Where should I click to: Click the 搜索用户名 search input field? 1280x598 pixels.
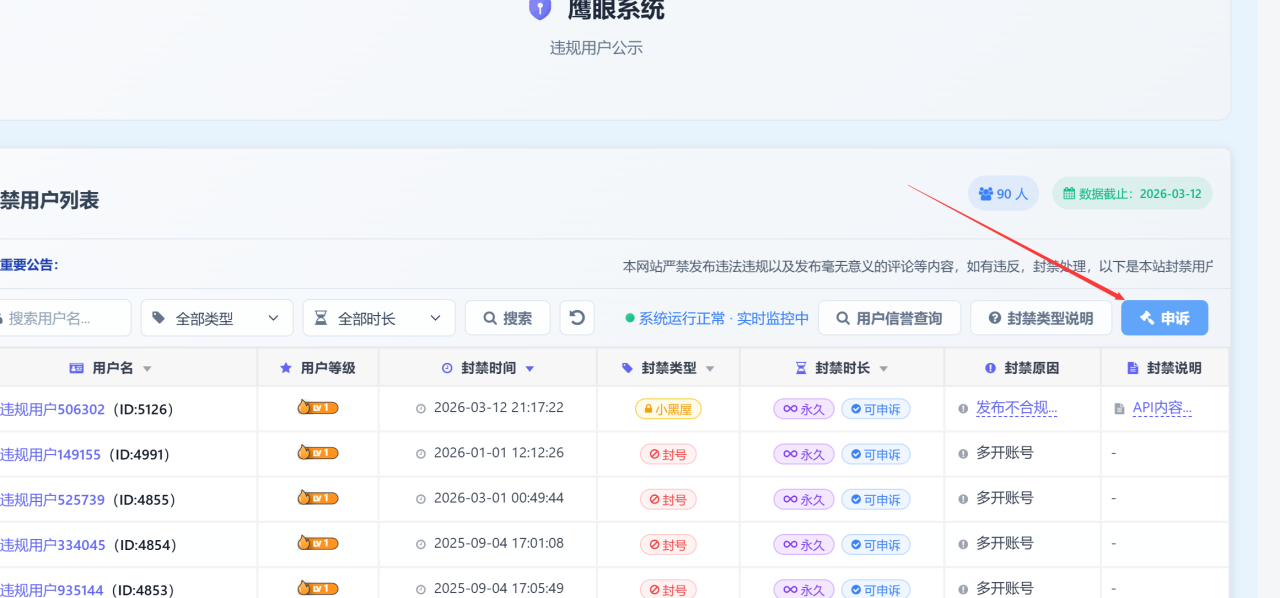pyautogui.click(x=60, y=317)
